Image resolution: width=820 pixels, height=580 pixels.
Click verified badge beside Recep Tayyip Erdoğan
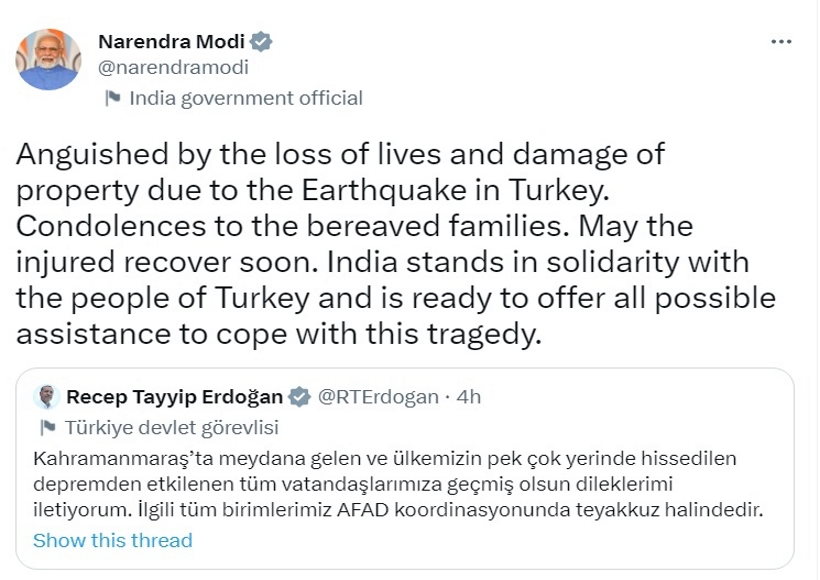click(x=299, y=397)
